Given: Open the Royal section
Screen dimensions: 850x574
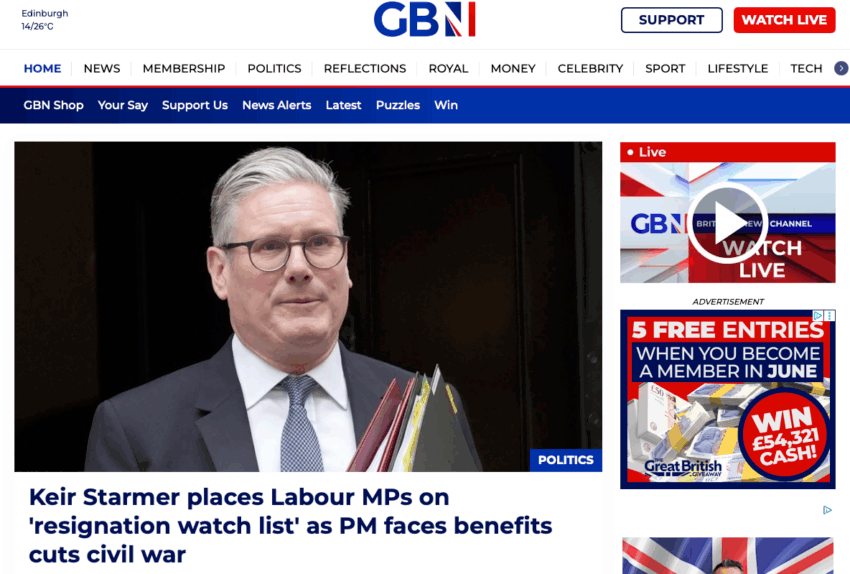Looking at the screenshot, I should click(x=448, y=68).
